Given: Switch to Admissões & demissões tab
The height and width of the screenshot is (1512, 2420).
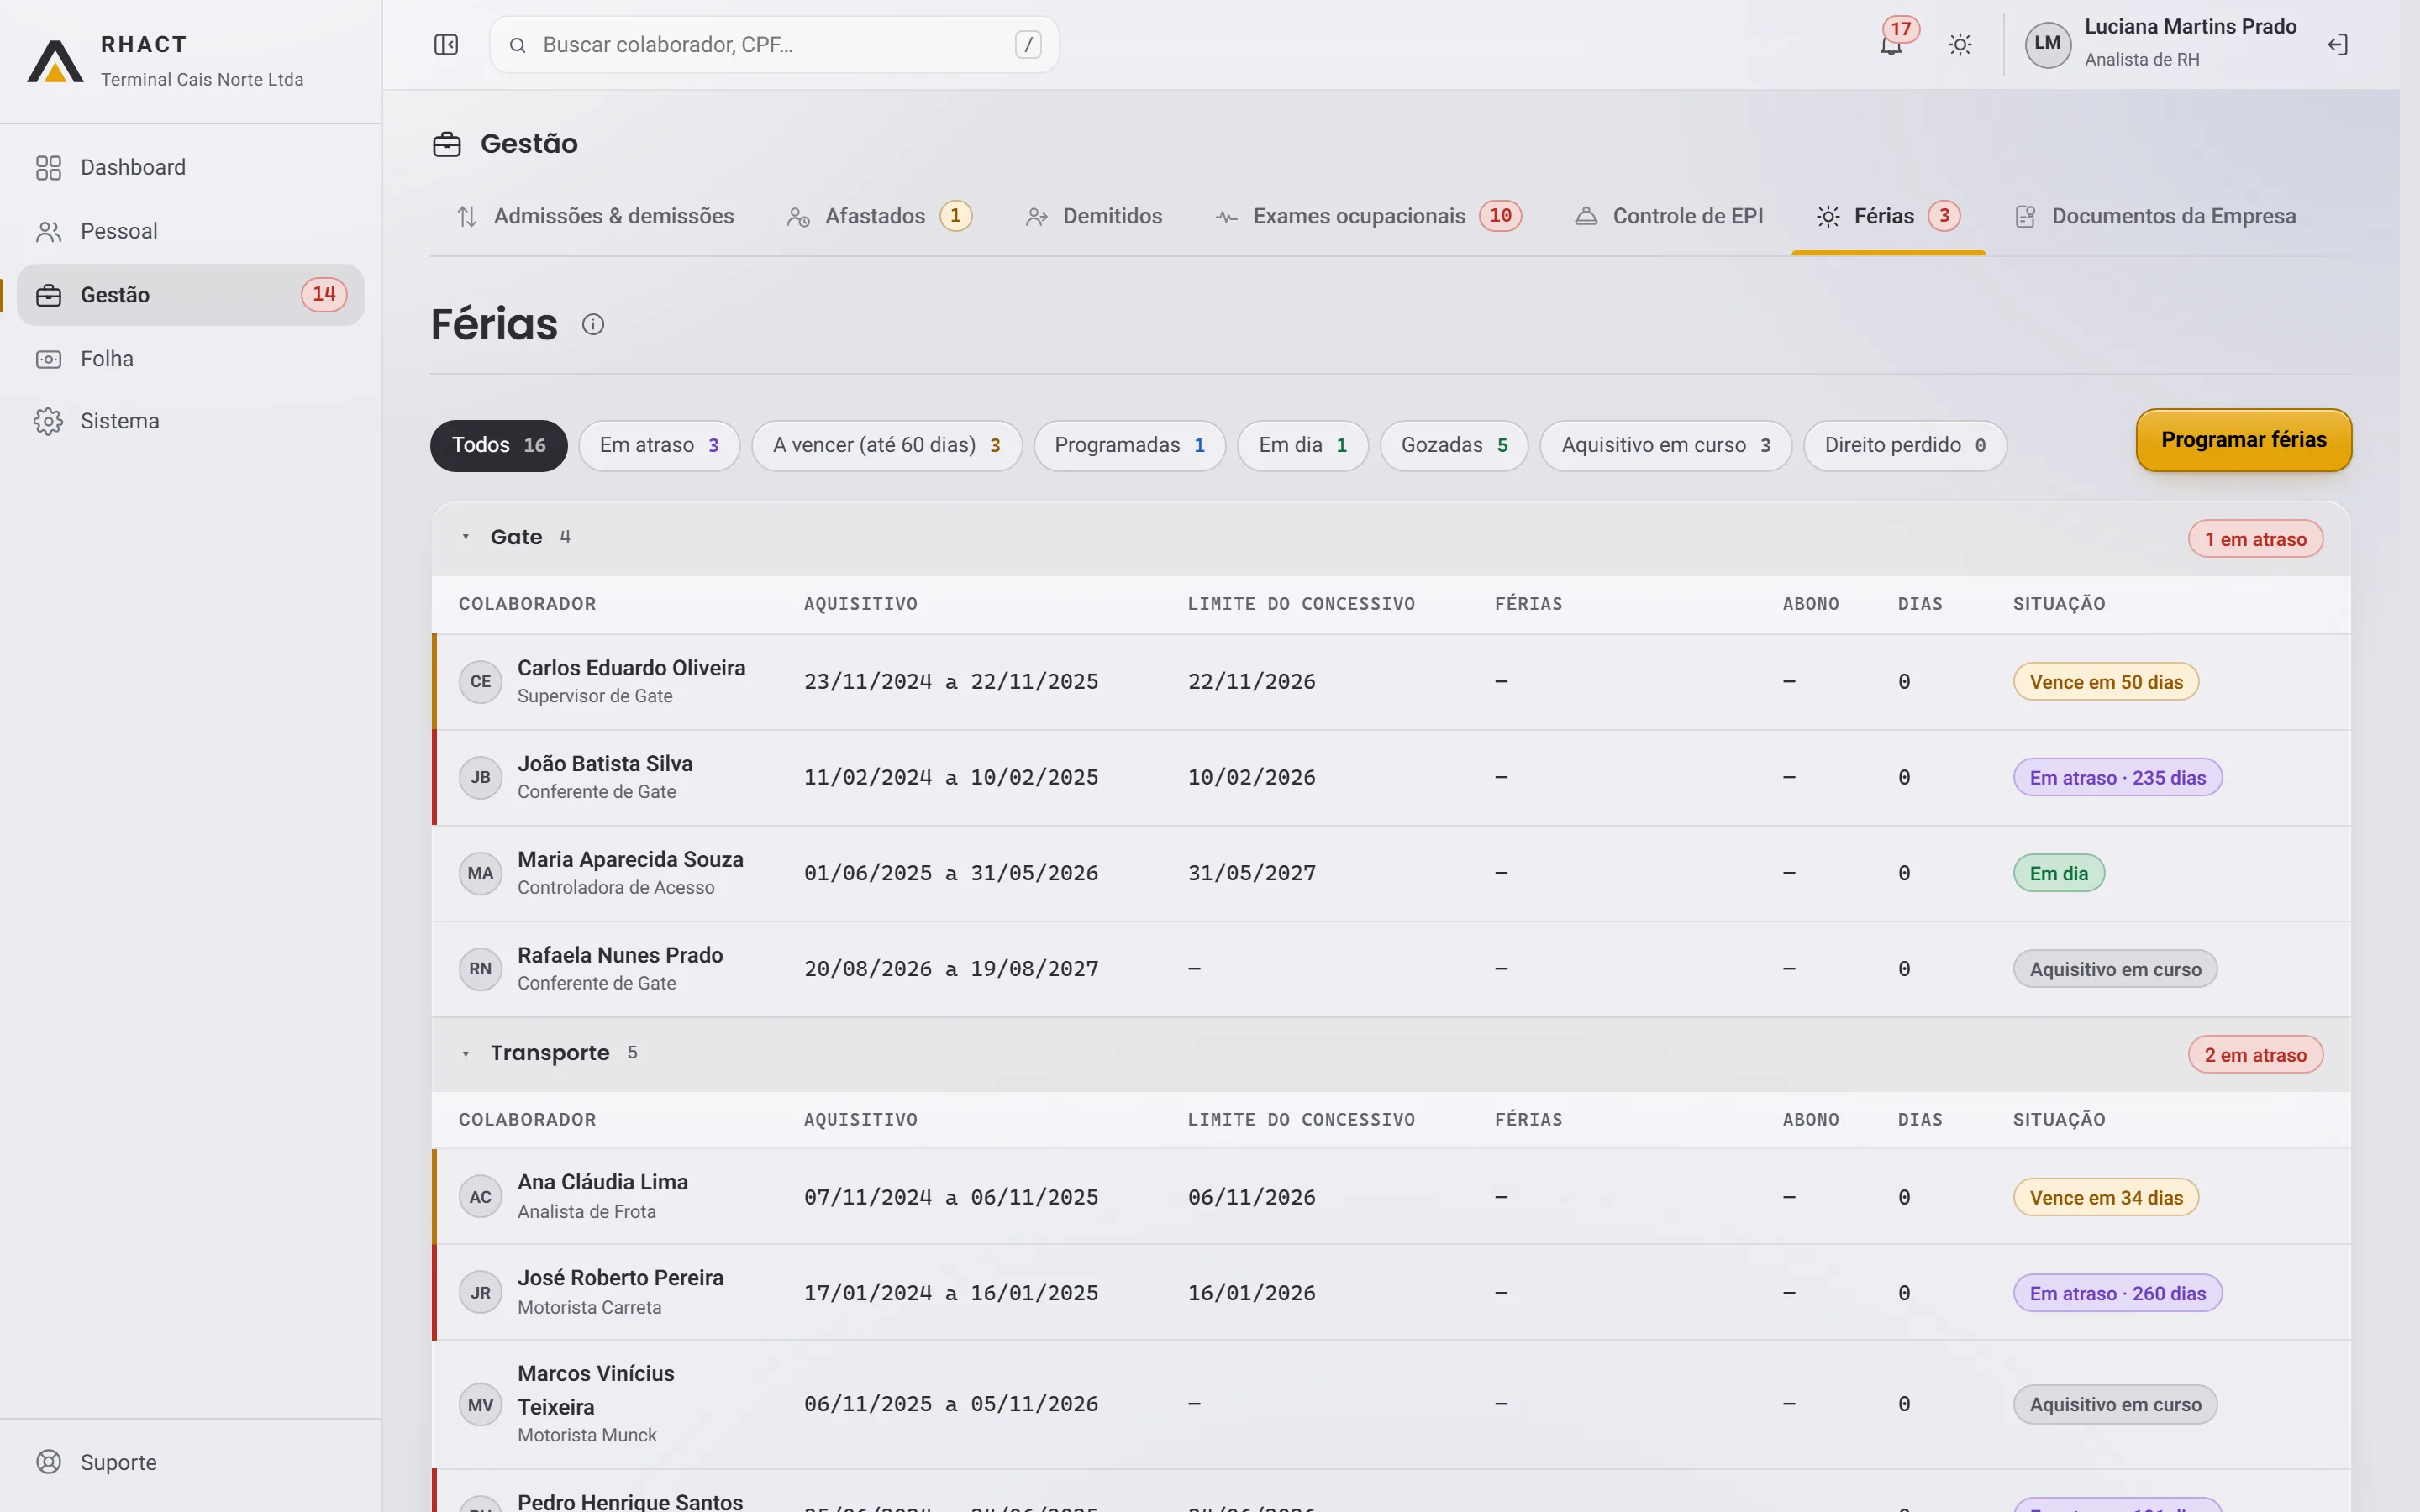Looking at the screenshot, I should [x=595, y=216].
